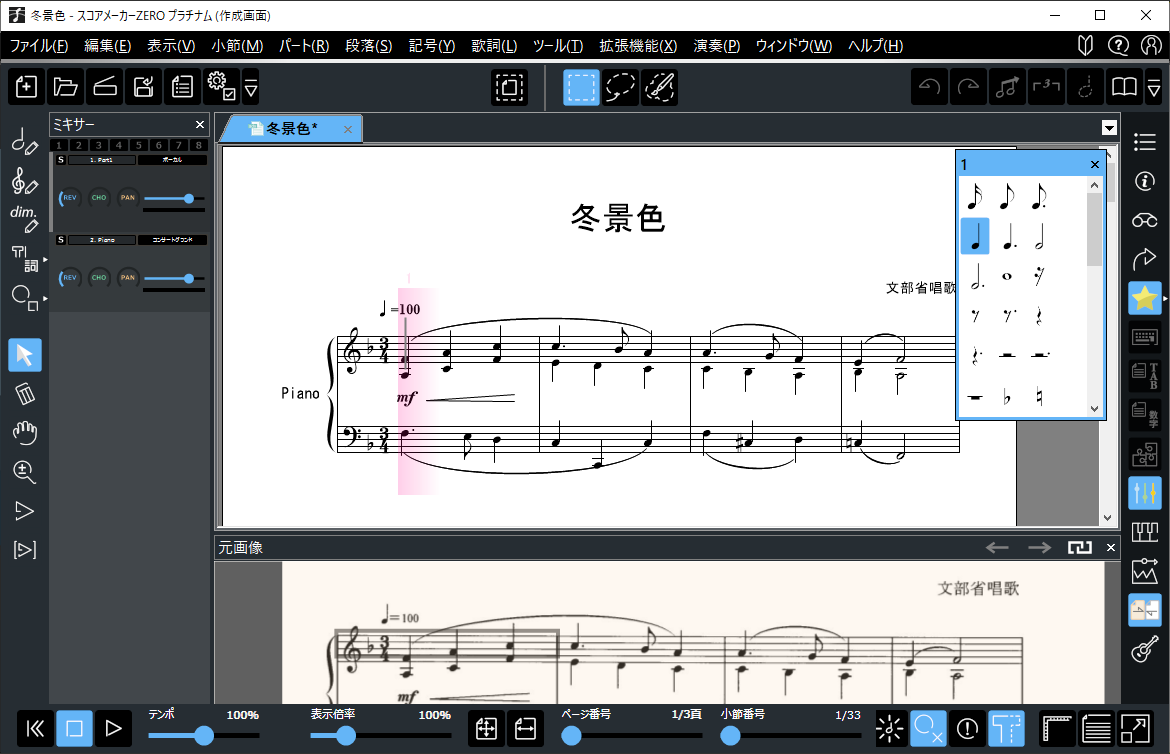The width and height of the screenshot is (1170, 754).
Task: Switch to the 冬景色 document tab
Action: point(292,128)
